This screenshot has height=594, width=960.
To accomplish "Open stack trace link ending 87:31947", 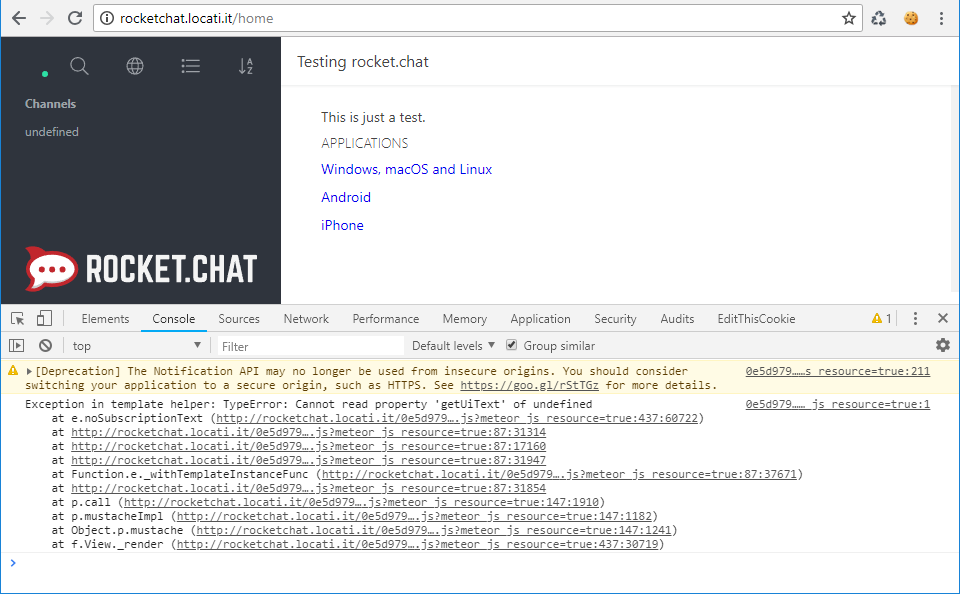I will coord(309,461).
